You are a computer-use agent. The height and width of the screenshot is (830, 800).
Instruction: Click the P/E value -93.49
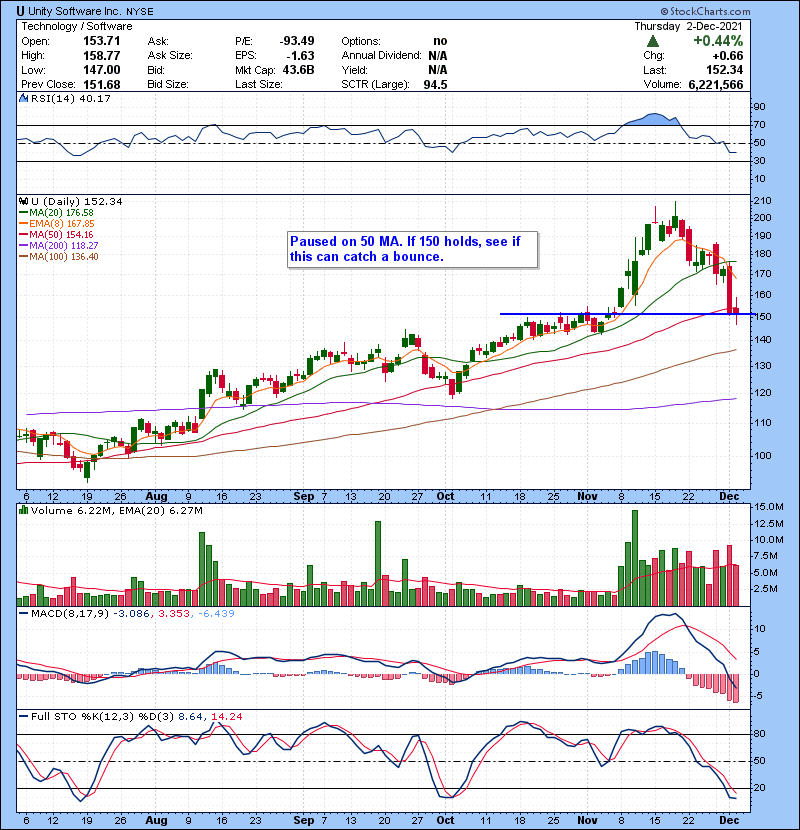297,41
